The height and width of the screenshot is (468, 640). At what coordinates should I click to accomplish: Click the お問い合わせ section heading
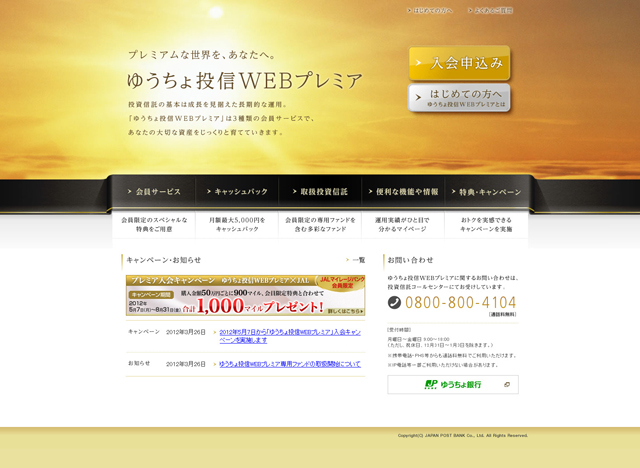410,260
